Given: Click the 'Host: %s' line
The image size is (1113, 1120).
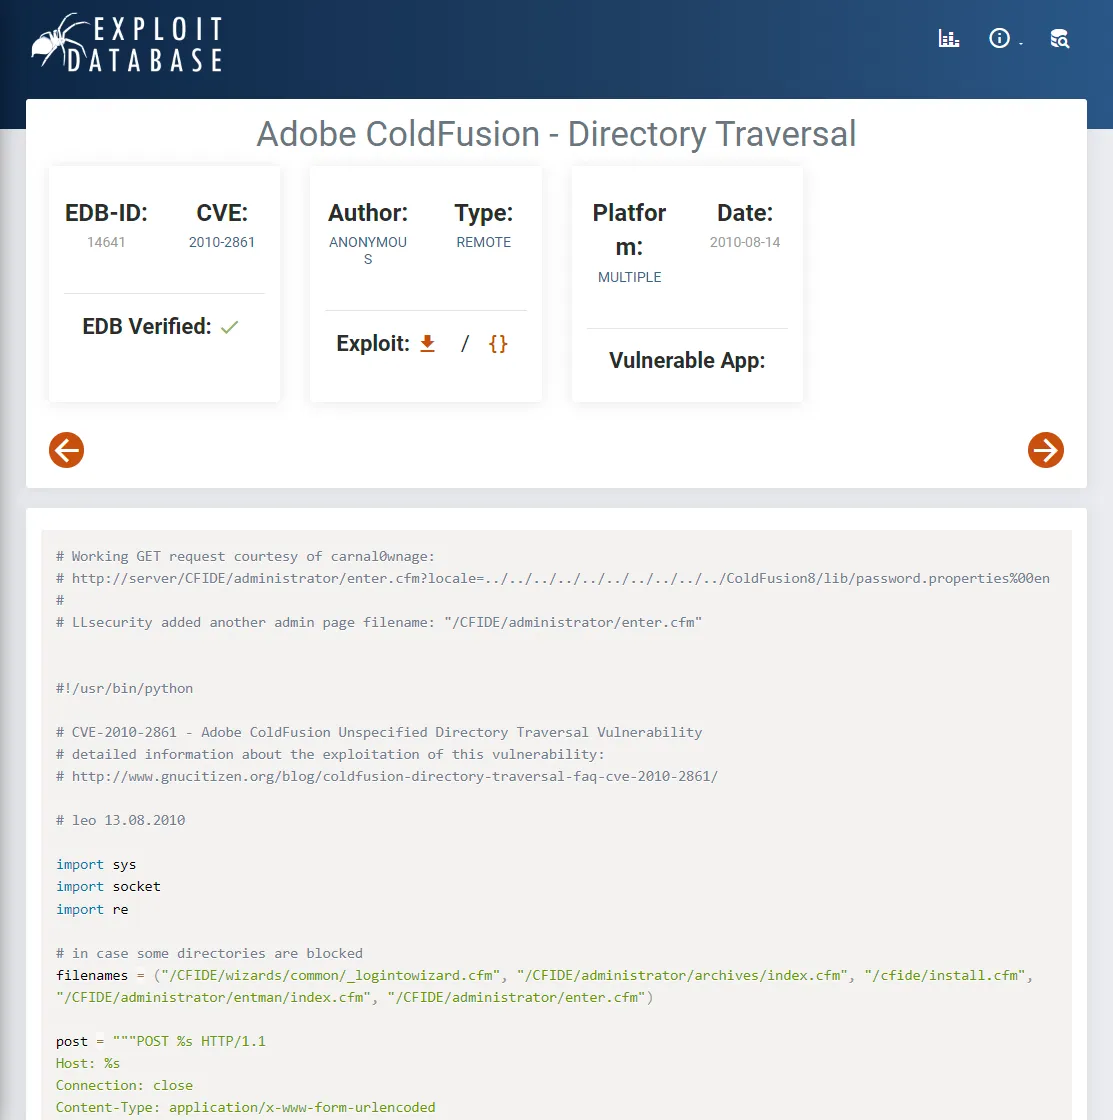Looking at the screenshot, I should [x=88, y=1063].
